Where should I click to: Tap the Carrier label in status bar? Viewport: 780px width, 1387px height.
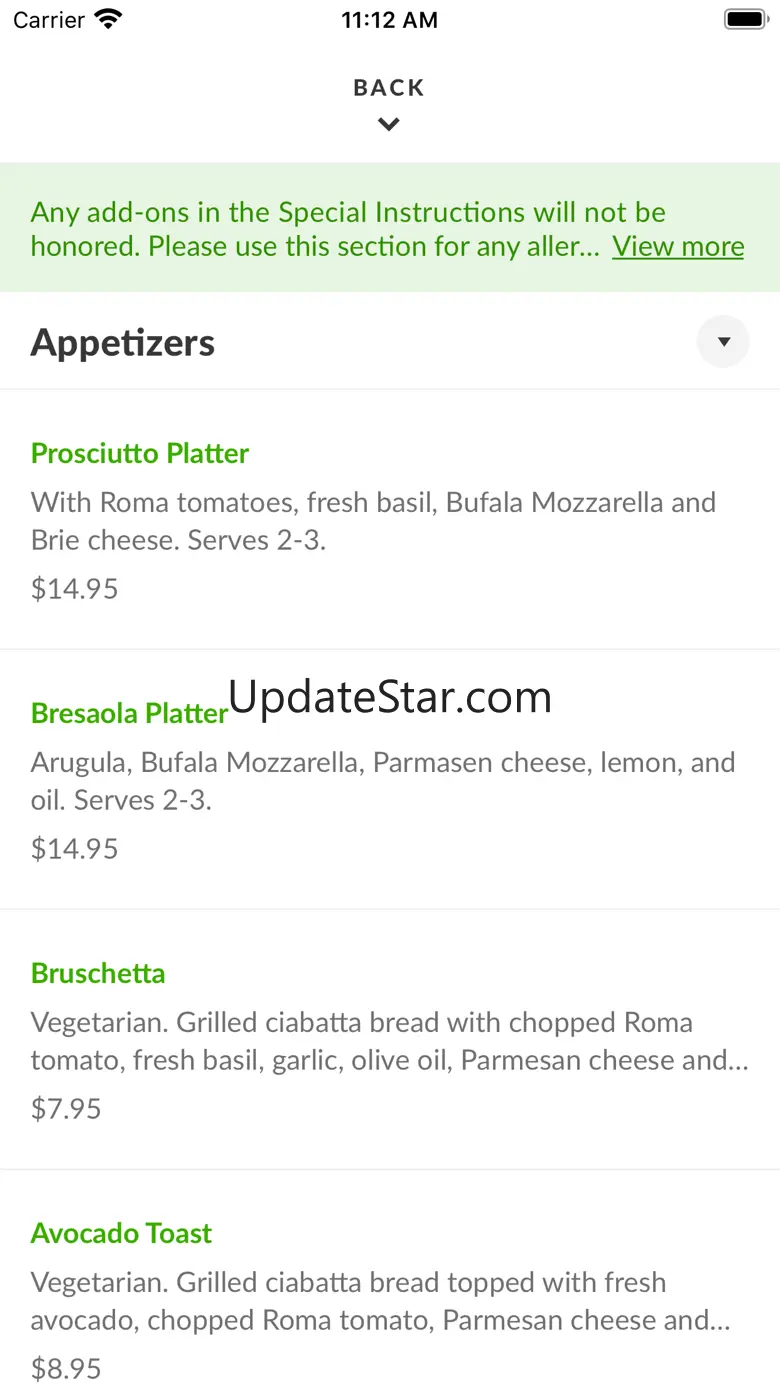pos(49,20)
